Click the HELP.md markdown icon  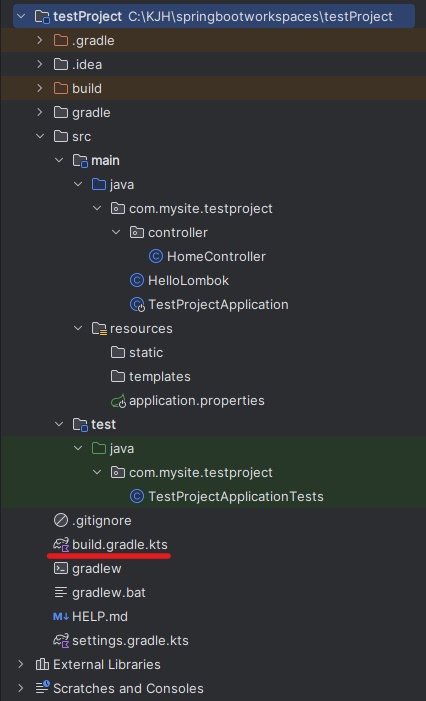[61, 617]
